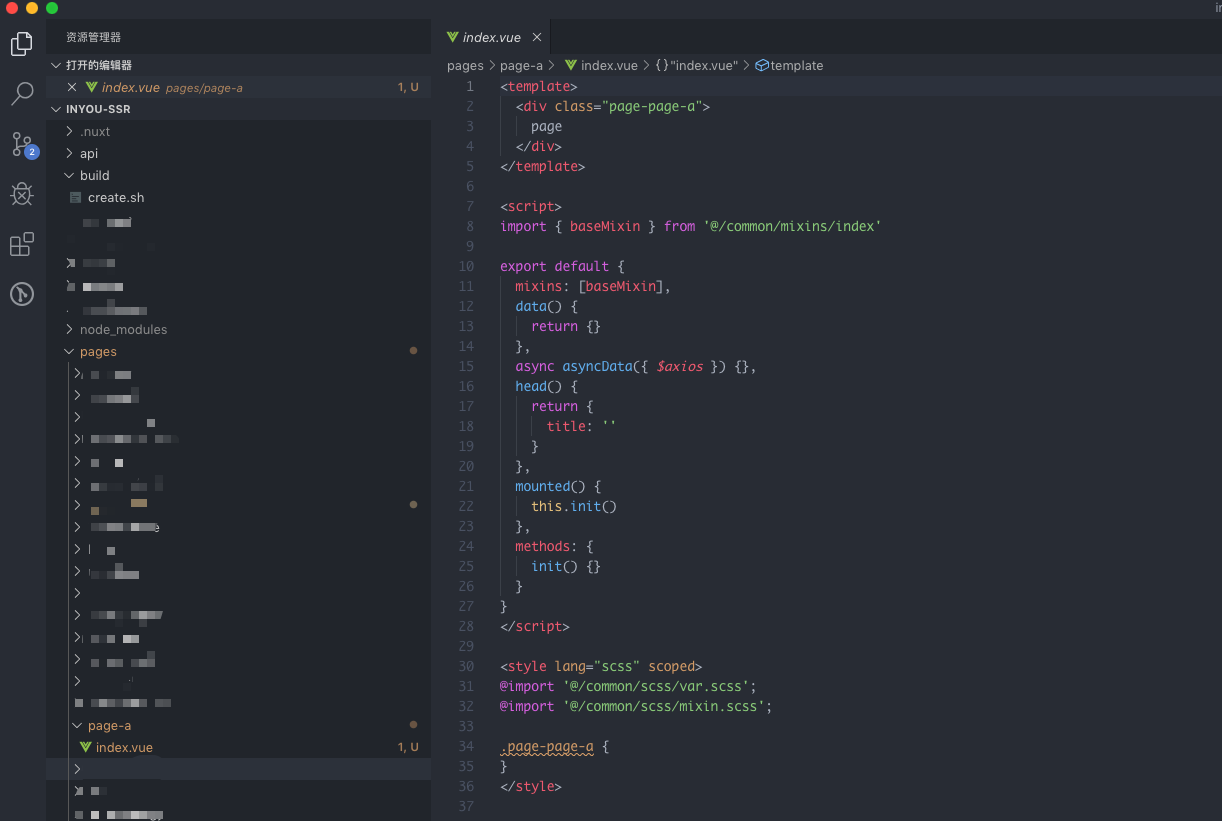Expand the node_modules folder
Image resolution: width=1222 pixels, height=821 pixels.
click(123, 330)
